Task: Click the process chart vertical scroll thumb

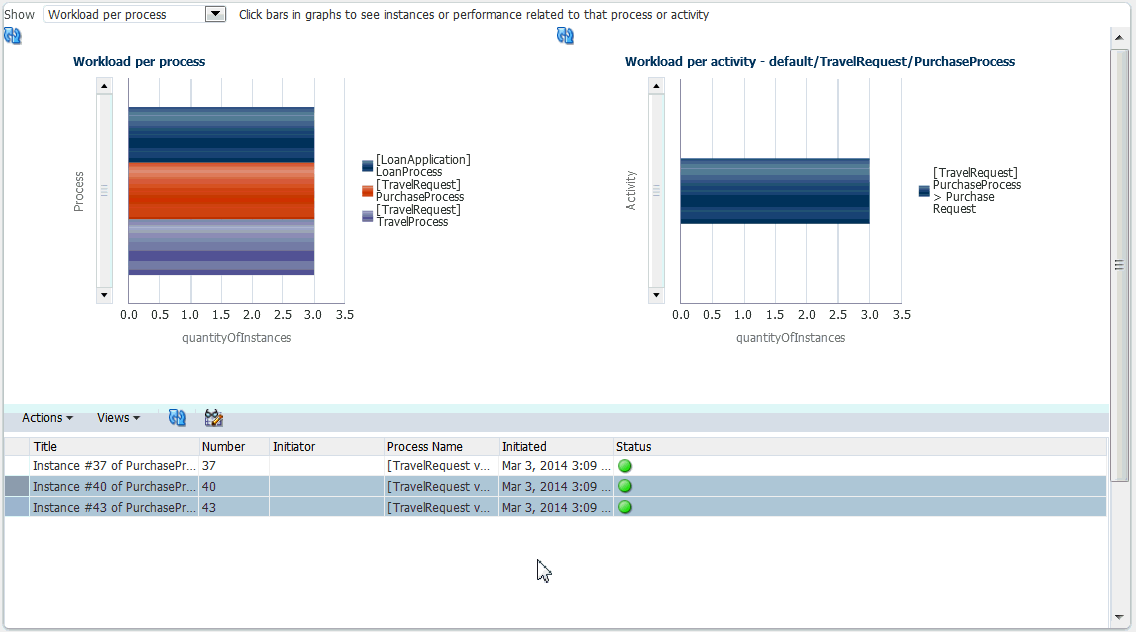Action: click(x=104, y=191)
